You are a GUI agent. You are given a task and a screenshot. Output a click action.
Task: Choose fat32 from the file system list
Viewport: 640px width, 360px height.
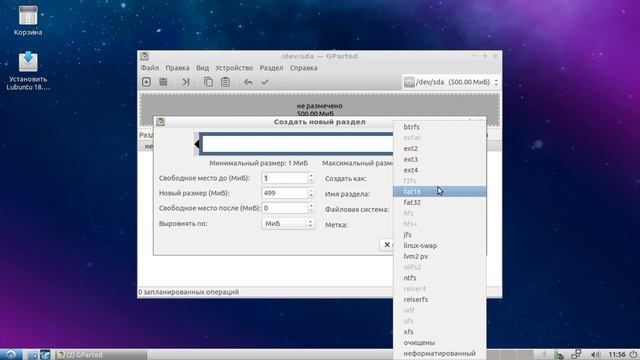440,202
